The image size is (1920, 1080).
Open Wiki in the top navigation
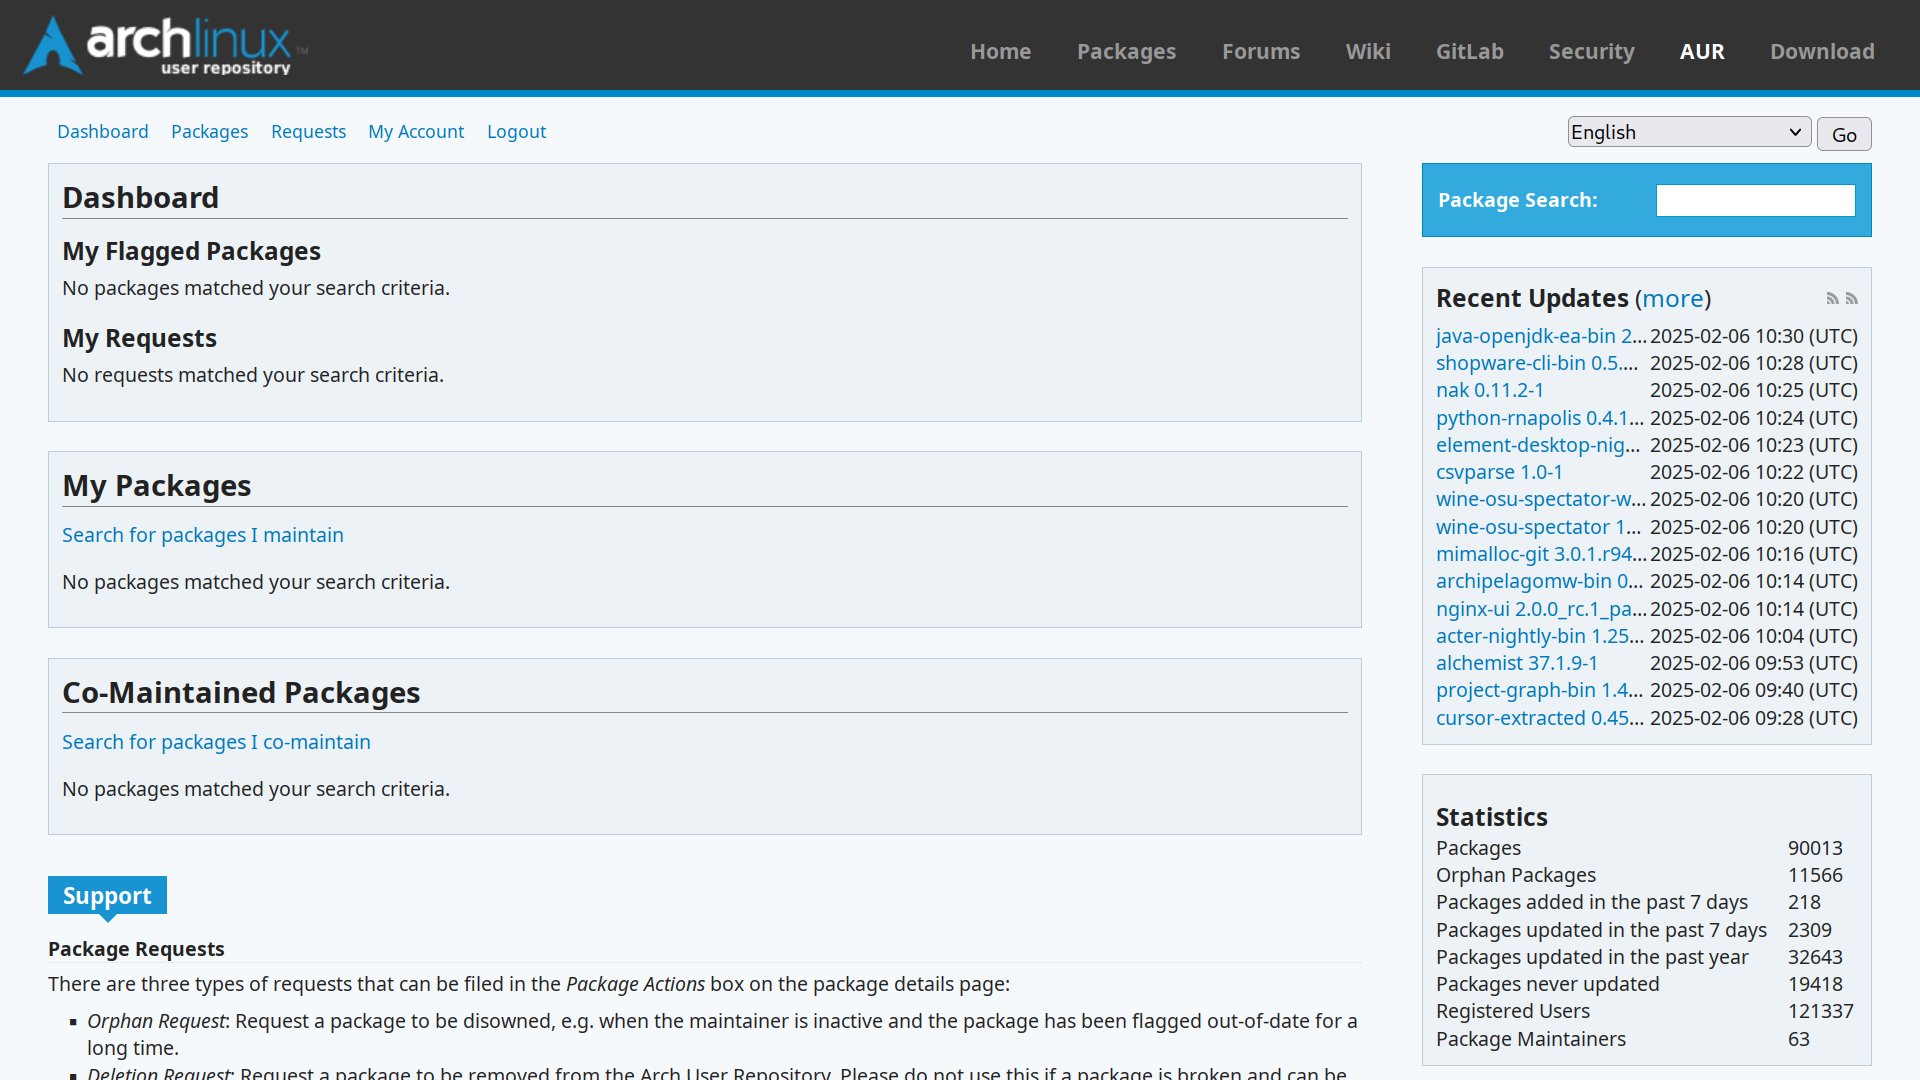(x=1368, y=51)
